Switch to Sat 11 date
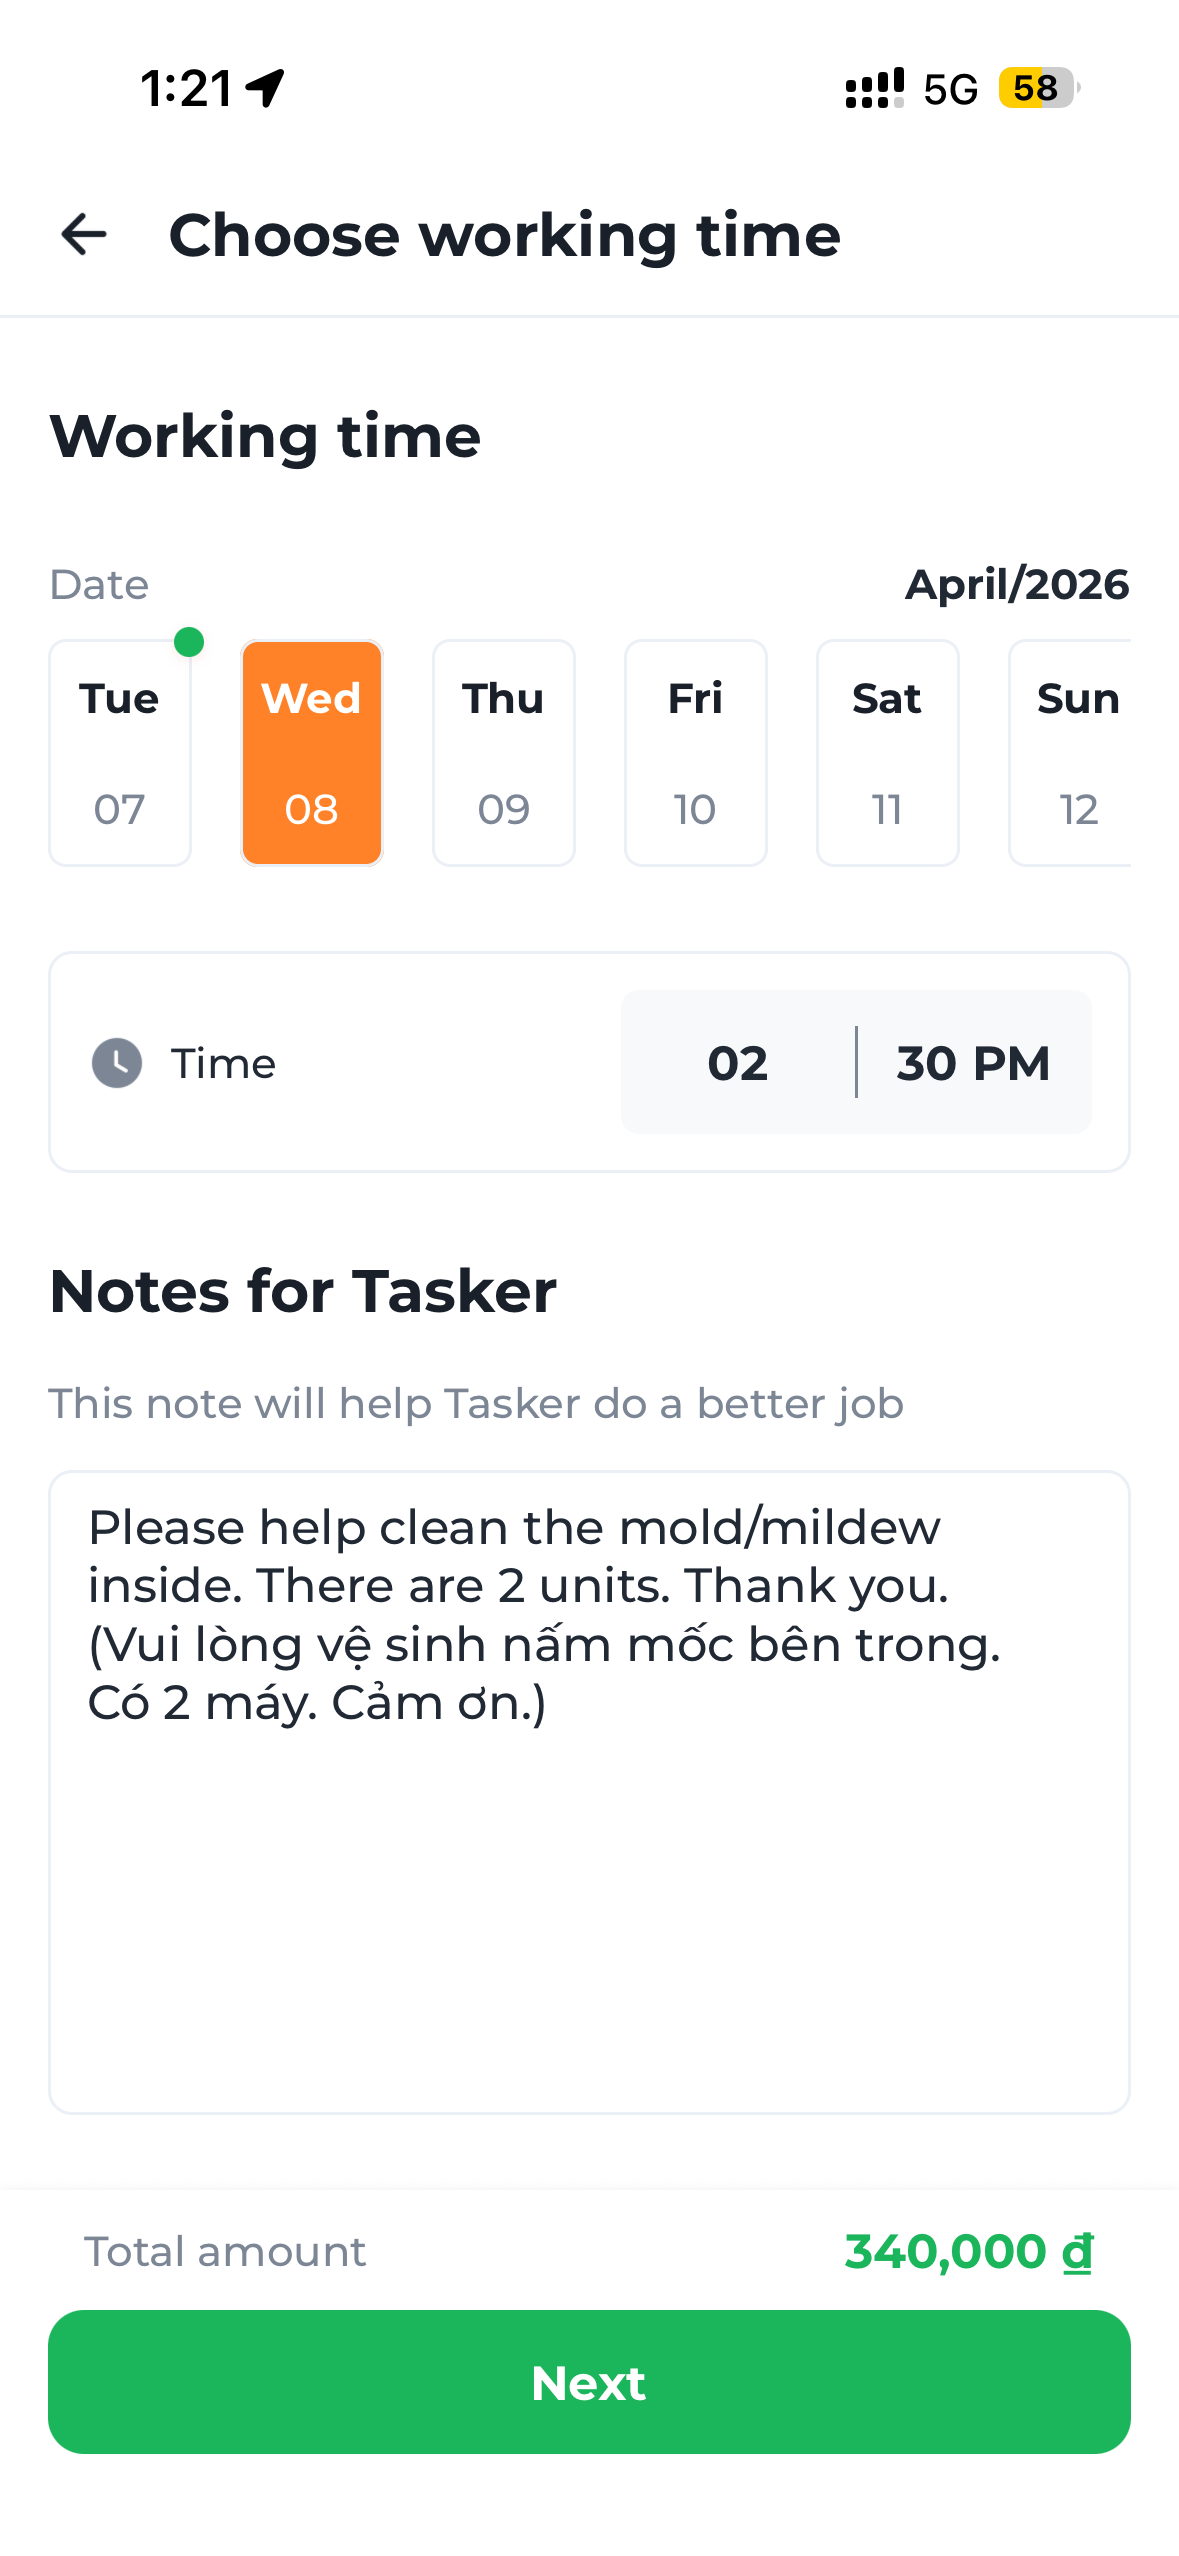The width and height of the screenshot is (1179, 2556). coord(888,753)
